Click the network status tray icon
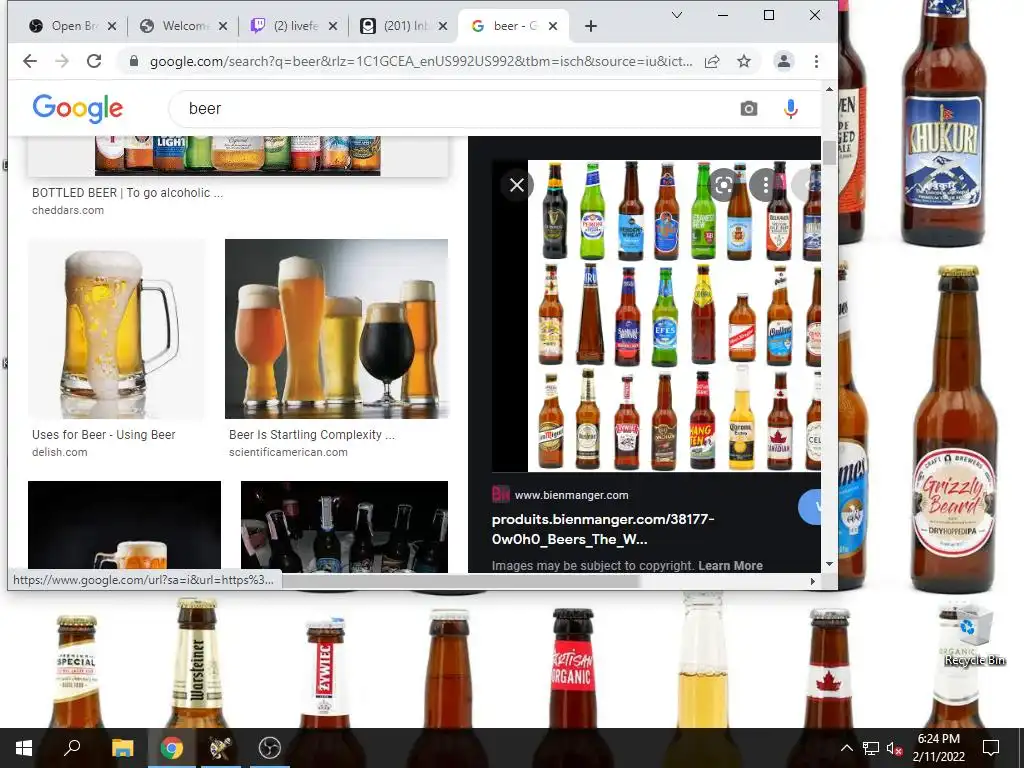 pos(871,748)
